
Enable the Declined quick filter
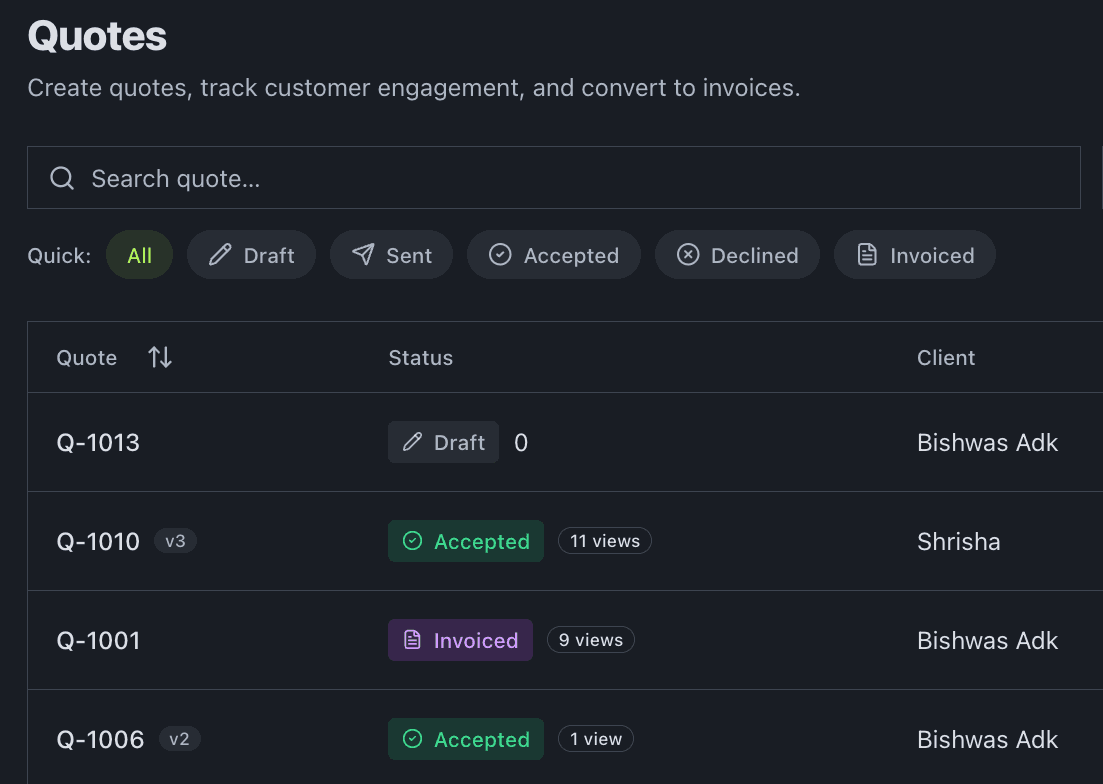(x=737, y=255)
